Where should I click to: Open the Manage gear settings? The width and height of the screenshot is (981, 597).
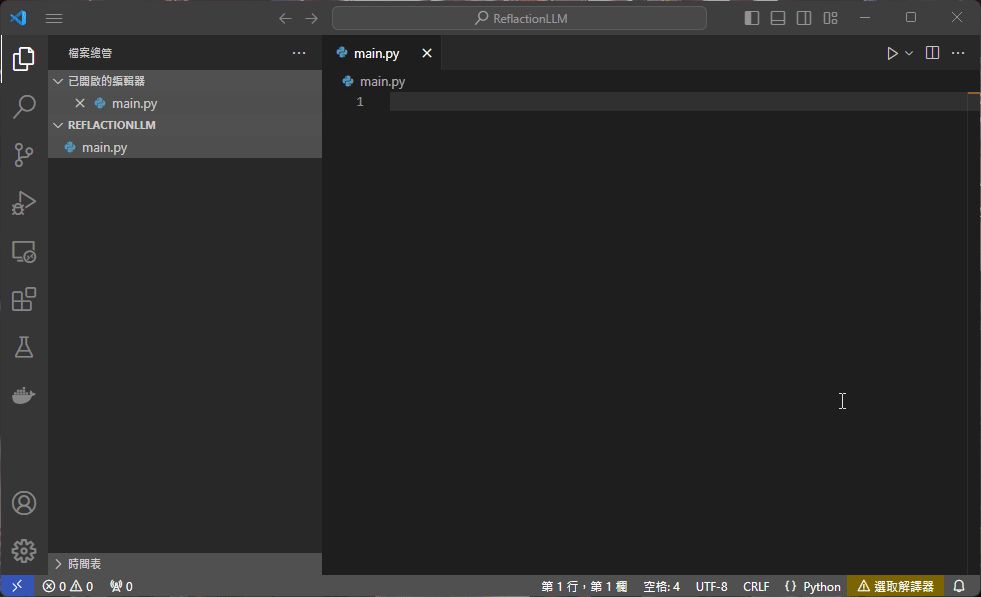[x=24, y=551]
